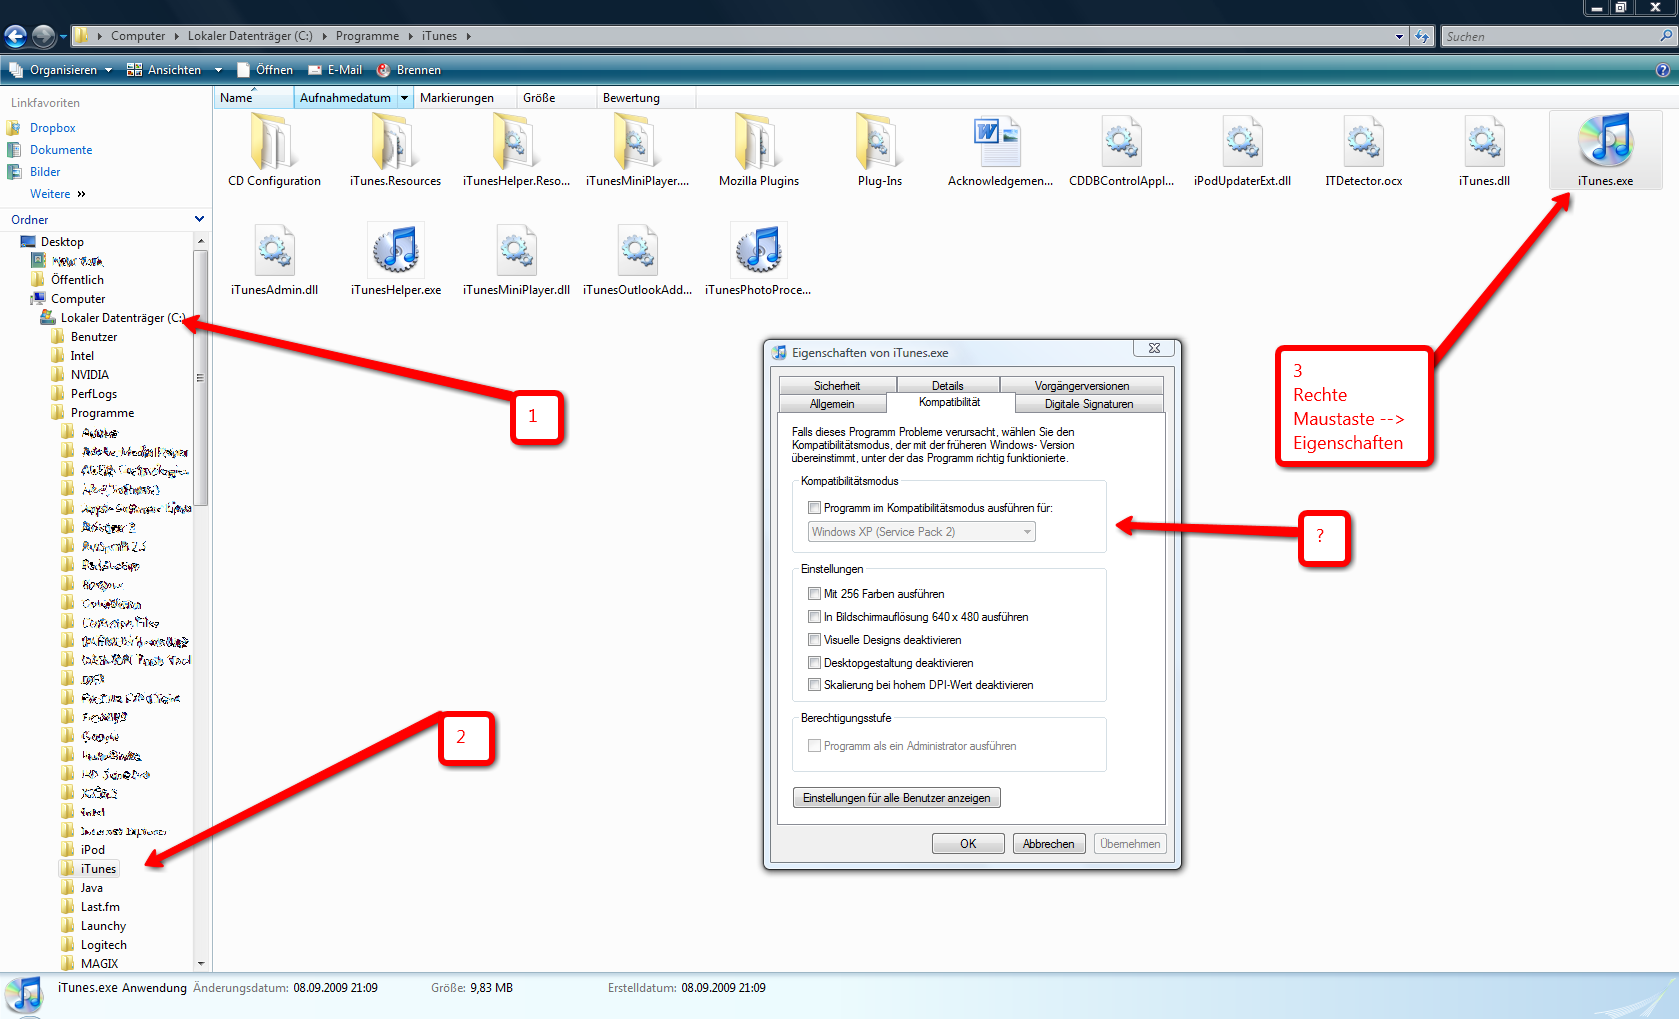Select the CDDBControlApple file icon

pos(1121,142)
